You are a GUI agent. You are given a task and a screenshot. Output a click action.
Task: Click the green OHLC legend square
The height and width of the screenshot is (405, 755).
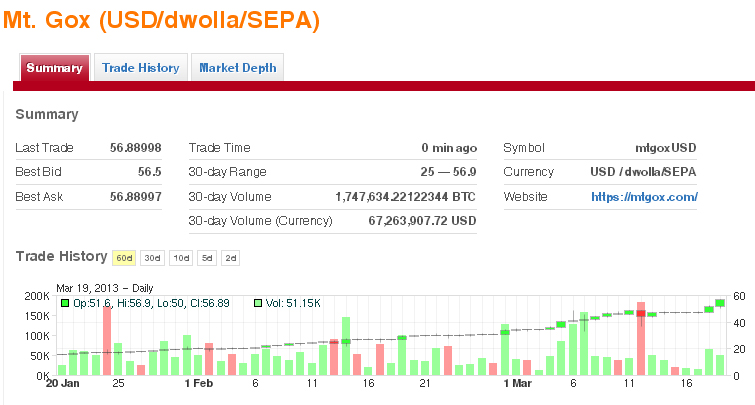pyautogui.click(x=65, y=303)
